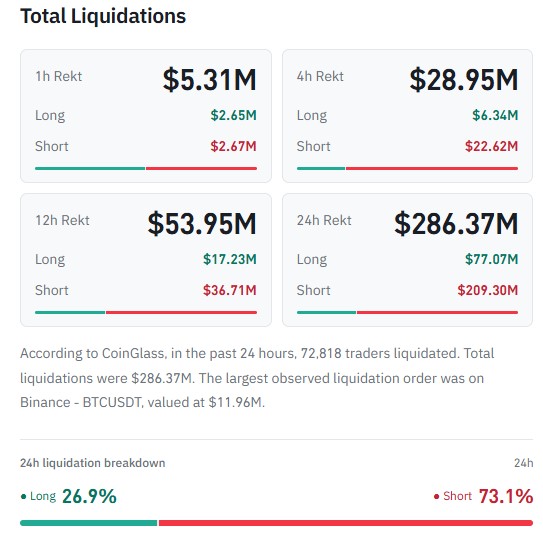The image size is (543, 534).
Task: Click the 1h Long value $2.65M
Action: [233, 115]
